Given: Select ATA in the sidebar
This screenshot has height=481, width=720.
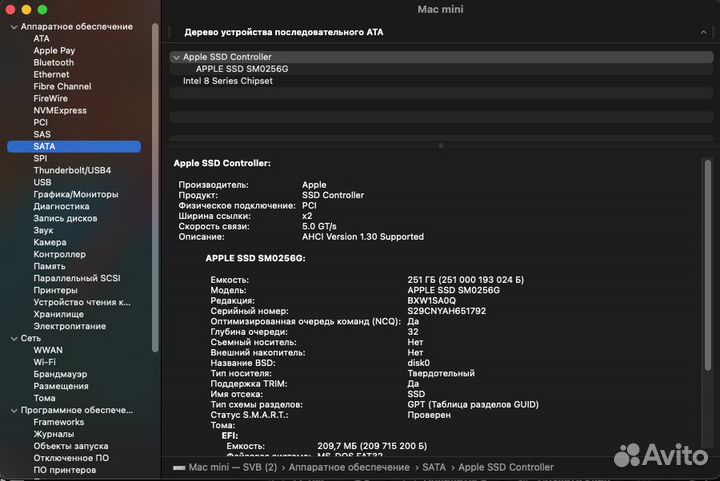Looking at the screenshot, I should [41, 39].
